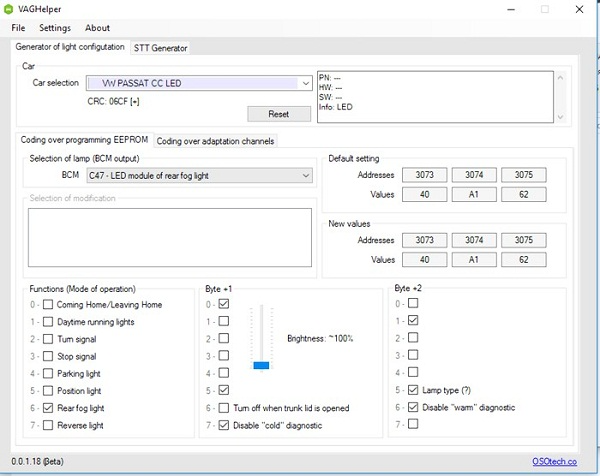Viewport: 600px width, 476px height.
Task: Click the Brightness slider handle
Action: 261,365
